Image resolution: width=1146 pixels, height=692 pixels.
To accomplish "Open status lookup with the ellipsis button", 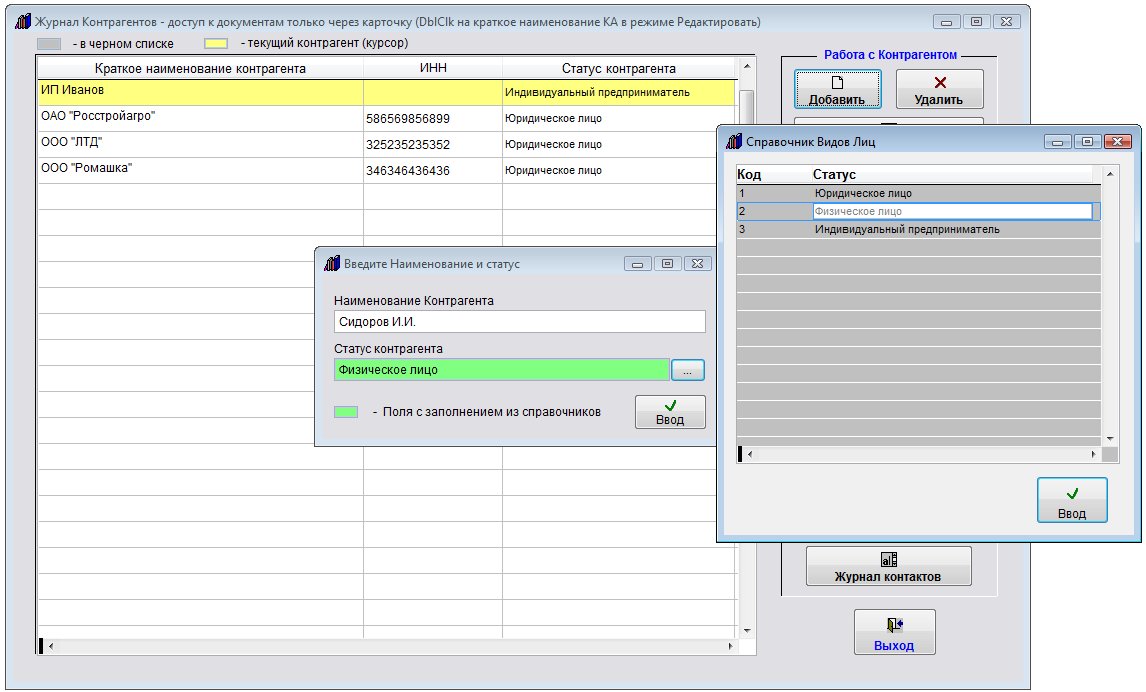I will [687, 370].
